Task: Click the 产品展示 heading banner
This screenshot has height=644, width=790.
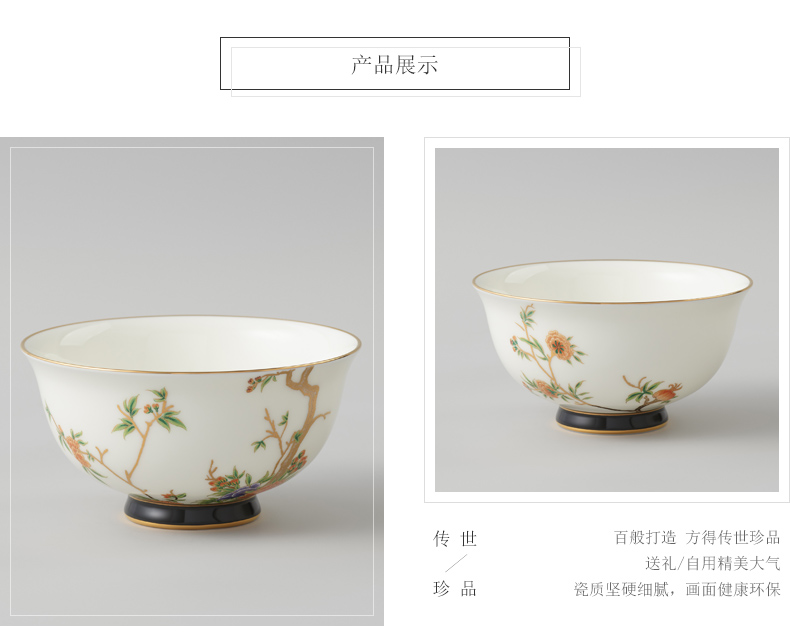Action: point(394,64)
